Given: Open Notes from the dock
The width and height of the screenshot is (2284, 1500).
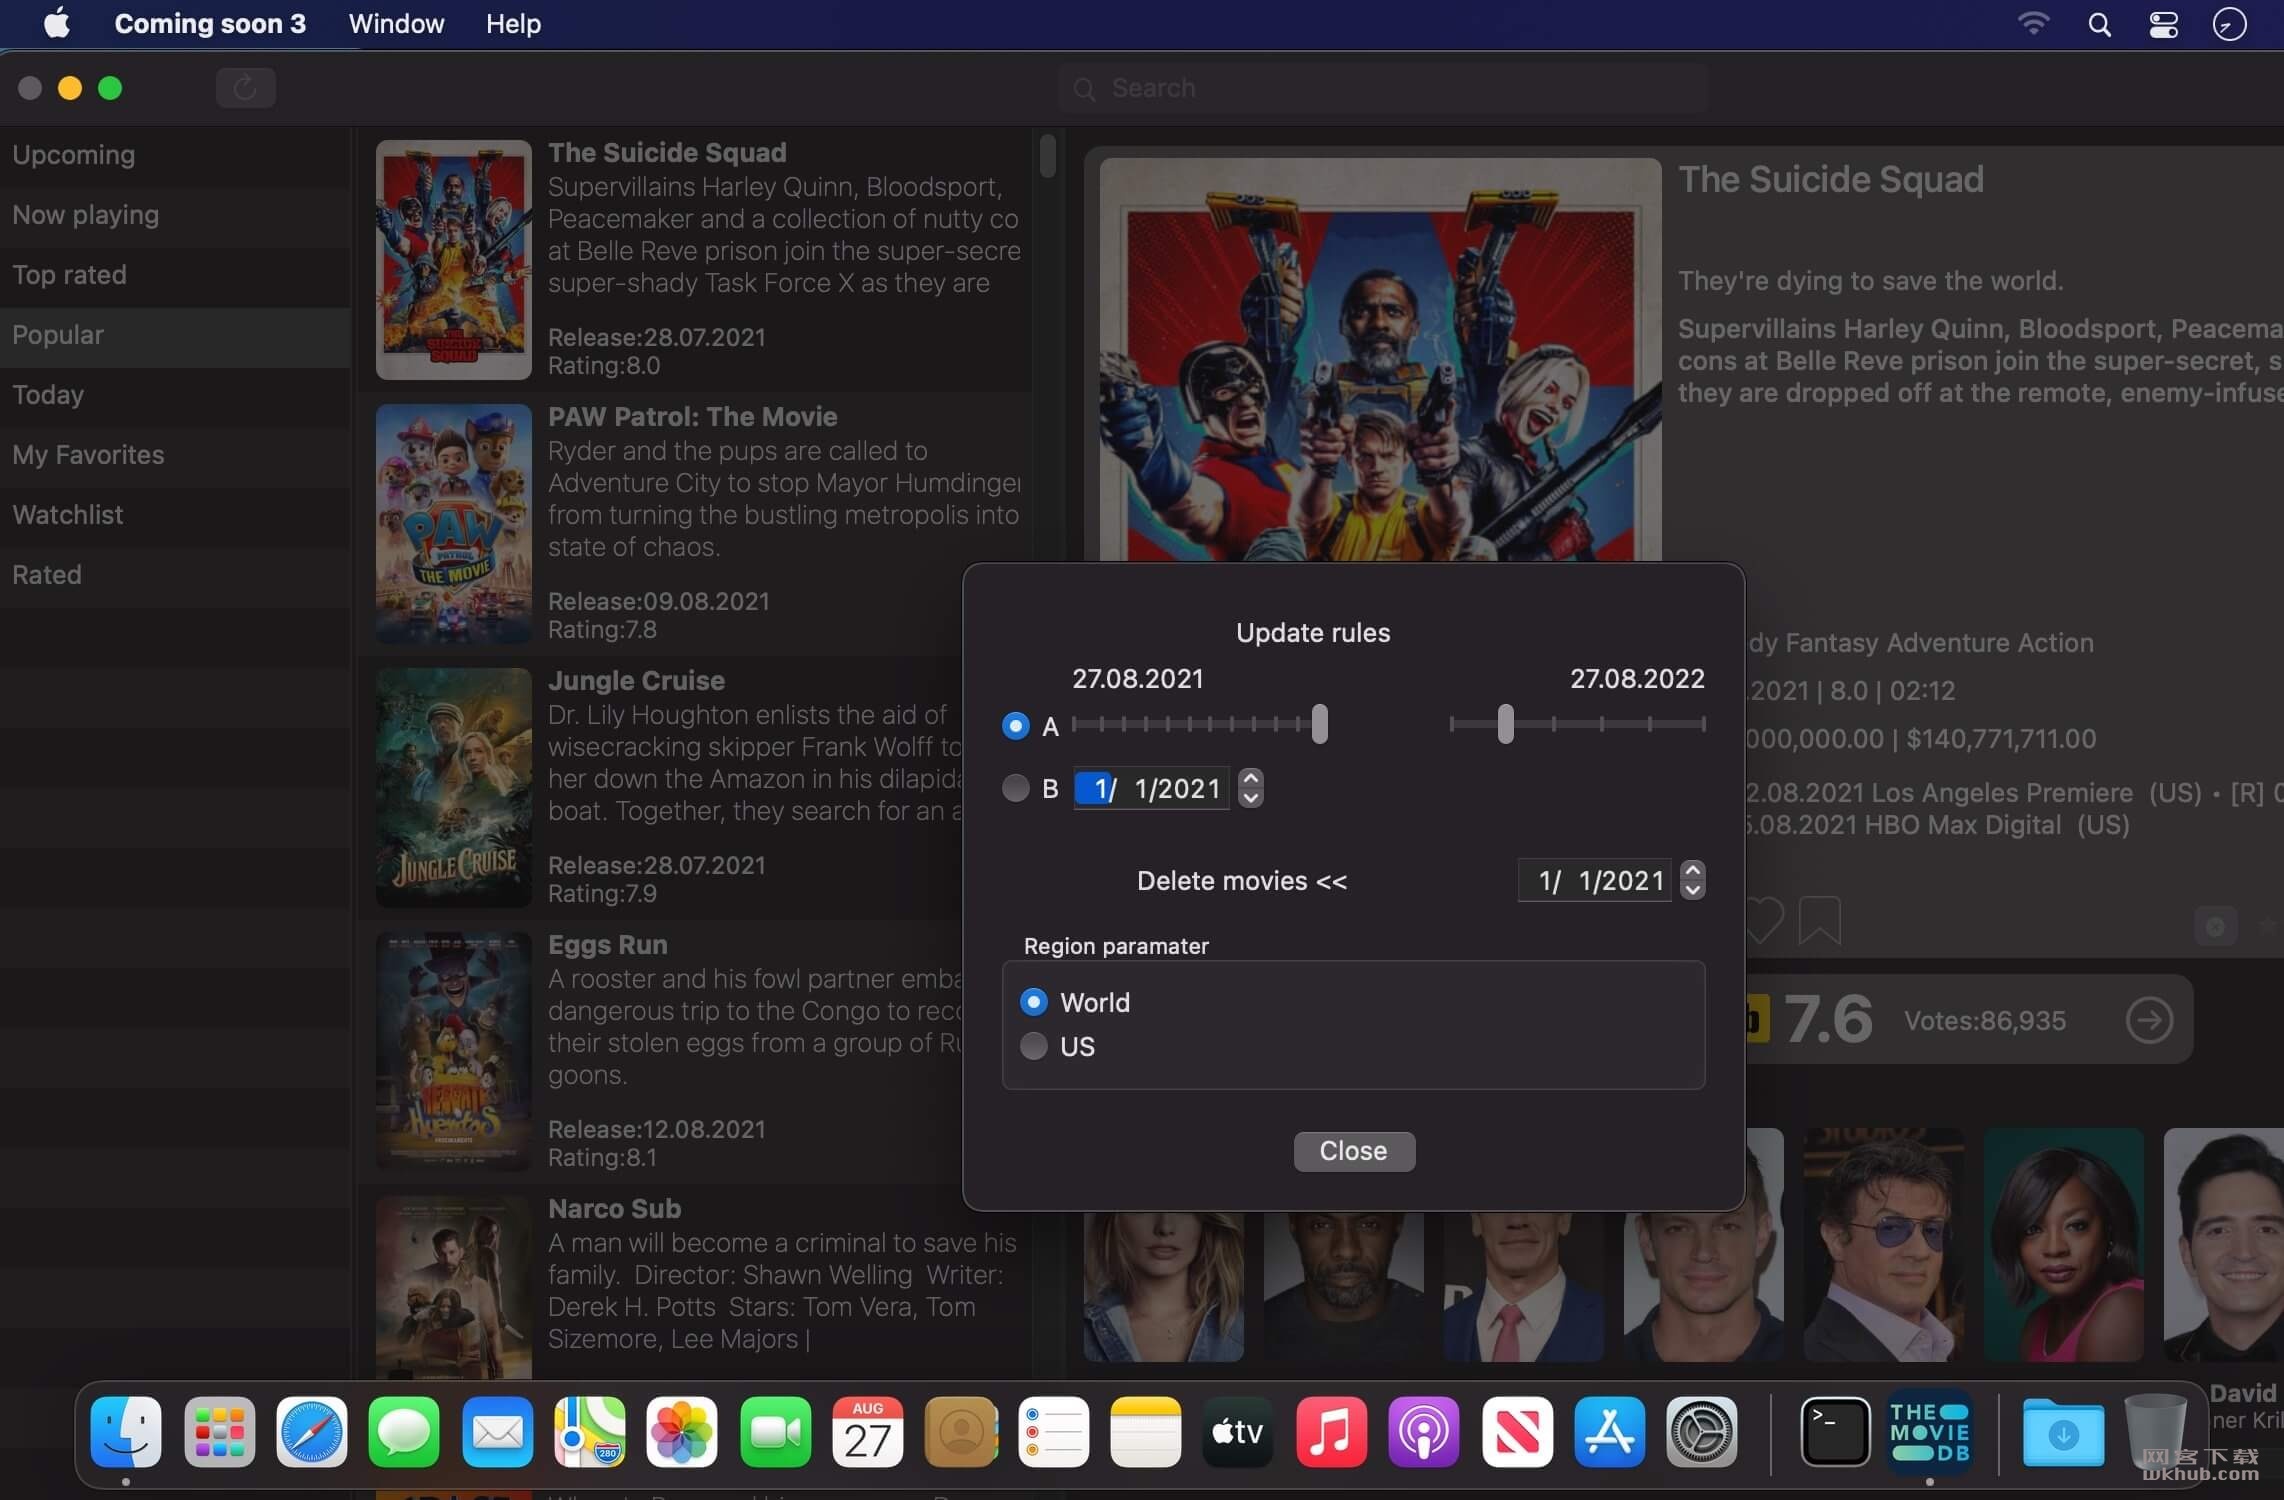Looking at the screenshot, I should [x=1146, y=1432].
